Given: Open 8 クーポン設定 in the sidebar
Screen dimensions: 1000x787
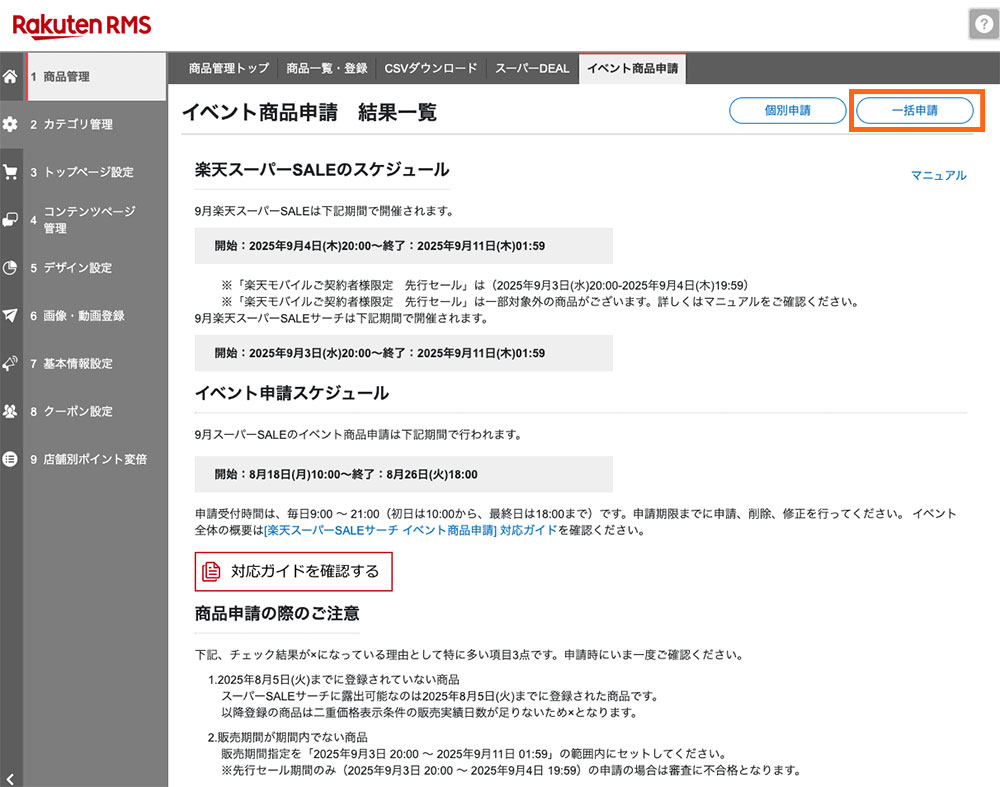Looking at the screenshot, I should coord(96,411).
